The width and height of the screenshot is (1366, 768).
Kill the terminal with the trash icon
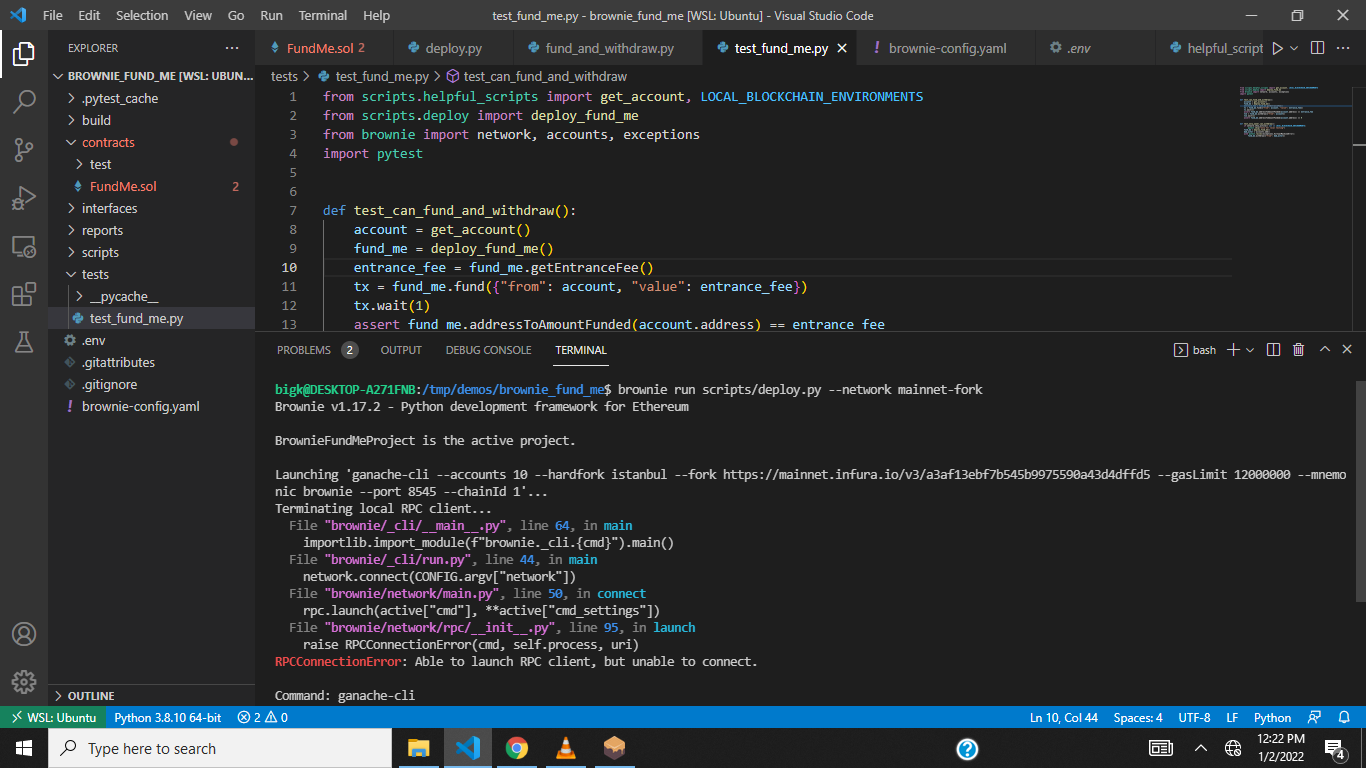click(1299, 349)
